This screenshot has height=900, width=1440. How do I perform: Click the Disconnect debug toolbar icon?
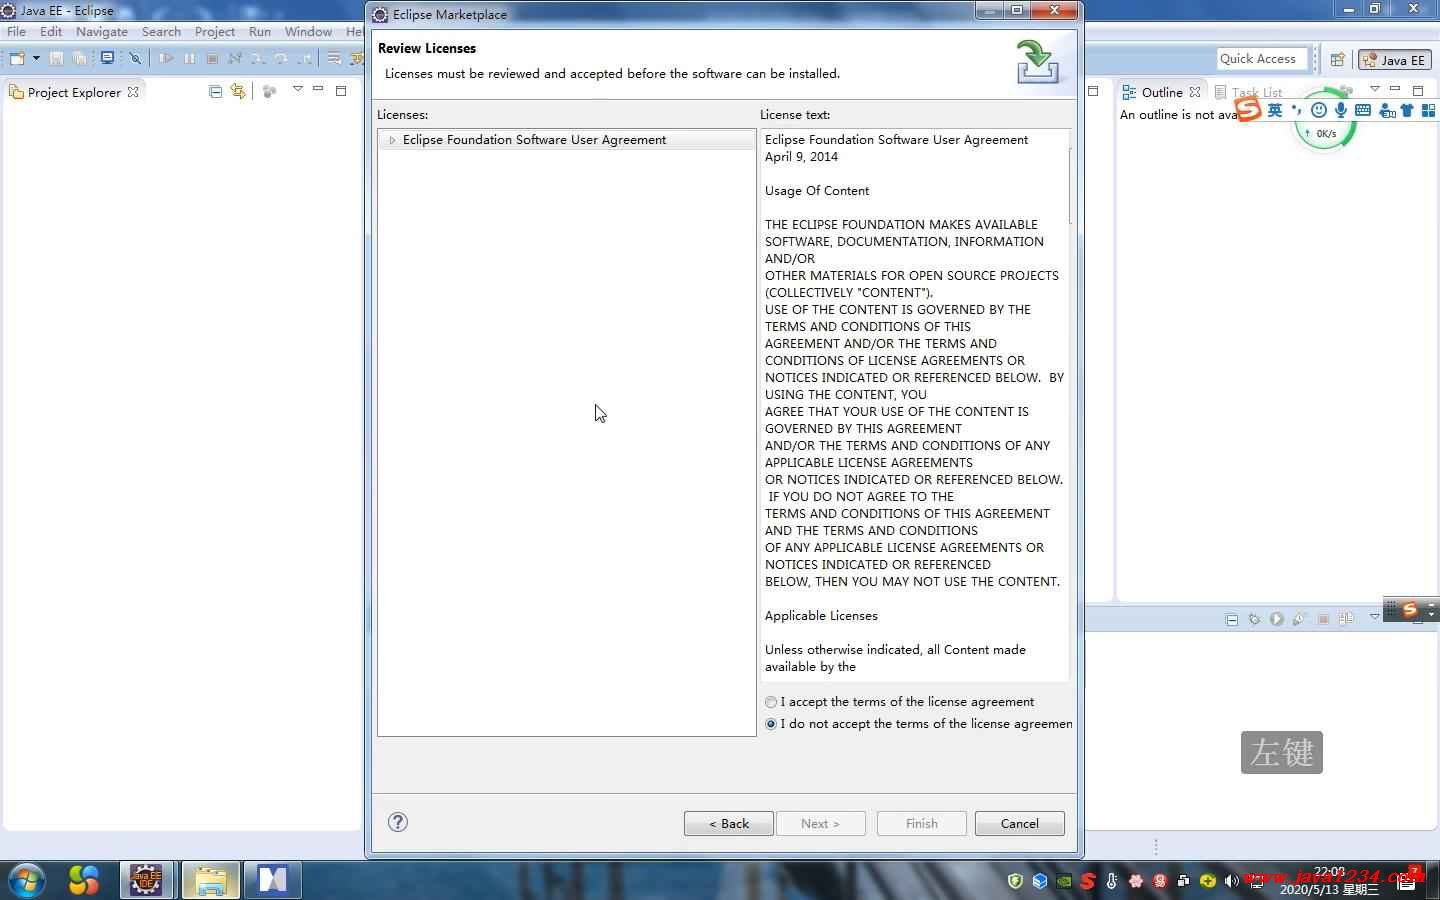(x=235, y=58)
